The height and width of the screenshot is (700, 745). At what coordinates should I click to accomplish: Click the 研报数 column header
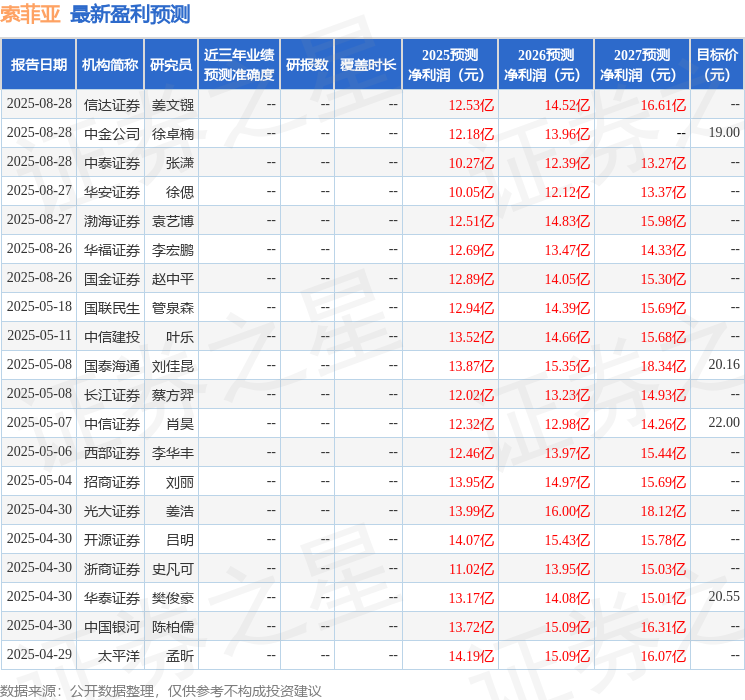(x=307, y=65)
